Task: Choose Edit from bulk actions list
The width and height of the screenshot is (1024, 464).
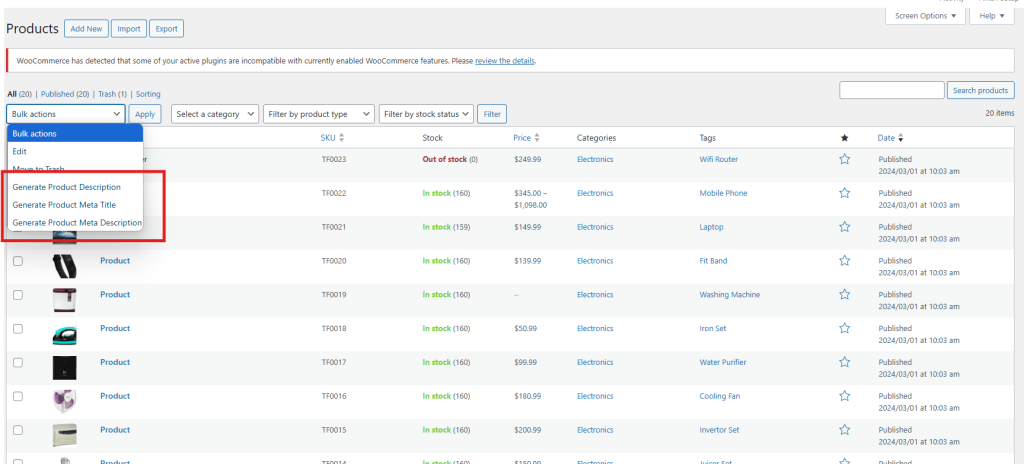Action: pos(75,151)
